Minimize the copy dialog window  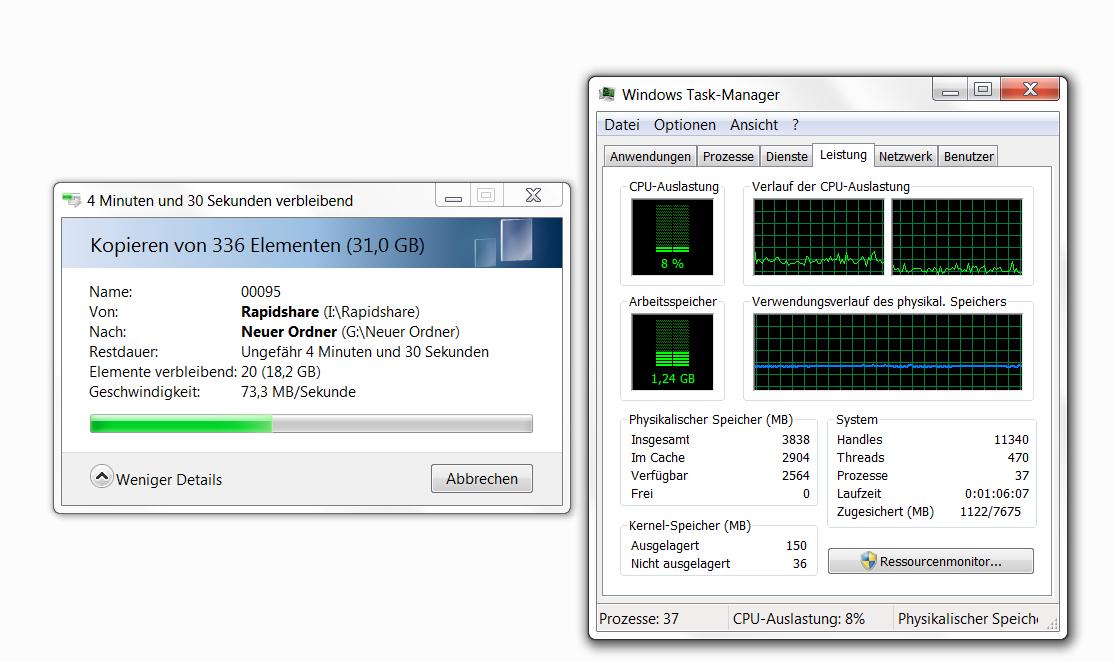(x=453, y=195)
